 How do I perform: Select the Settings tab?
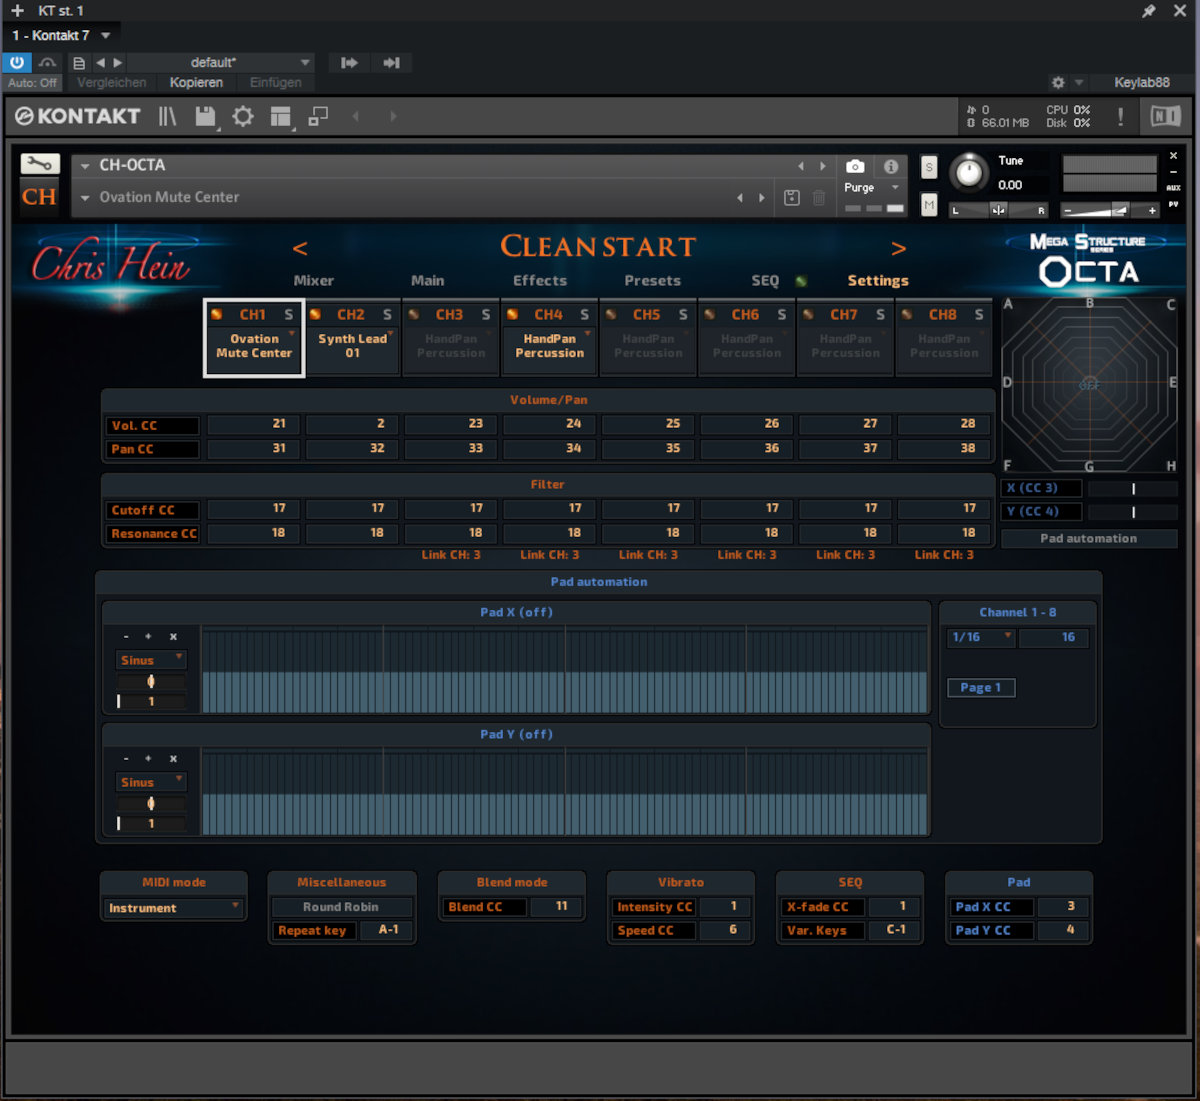[x=878, y=281]
